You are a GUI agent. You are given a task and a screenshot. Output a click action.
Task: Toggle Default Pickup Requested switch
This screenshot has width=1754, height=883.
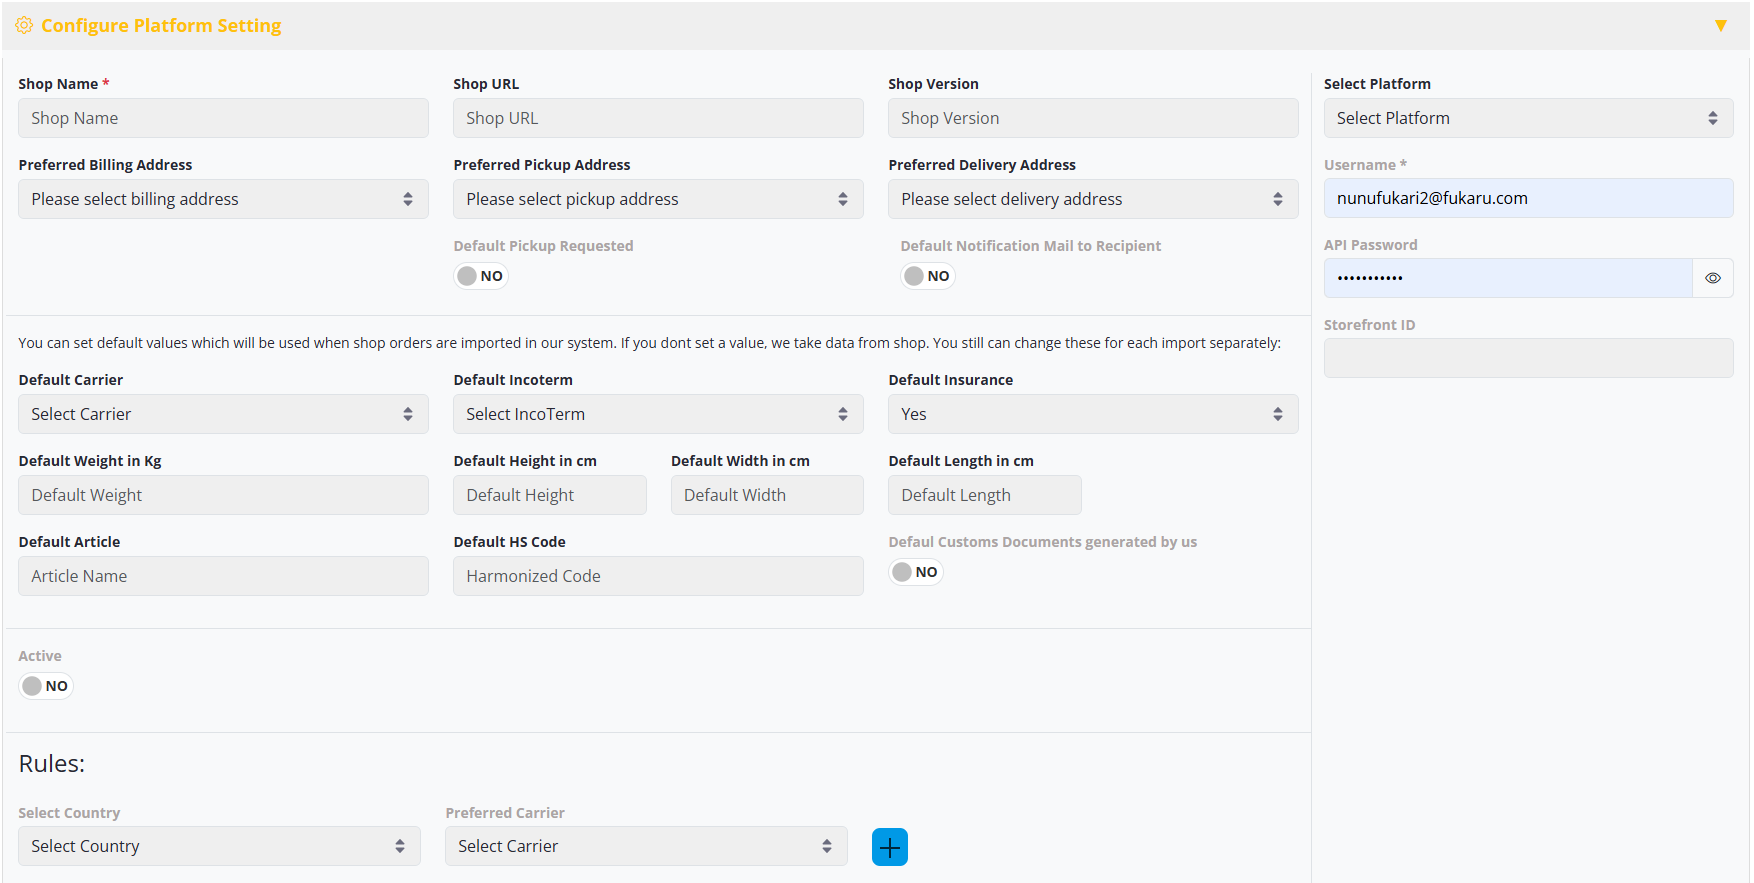coord(481,276)
